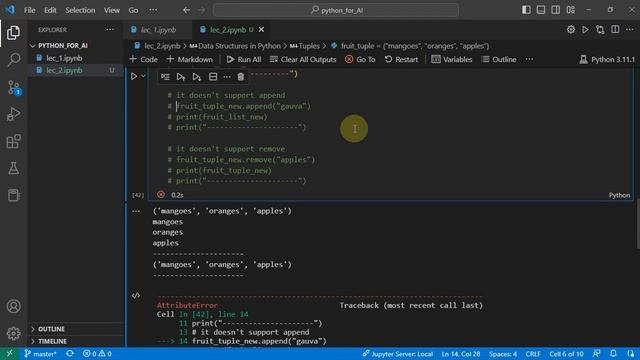Click Run All in notebook toolbar
640x360 pixels.
pyautogui.click(x=244, y=60)
